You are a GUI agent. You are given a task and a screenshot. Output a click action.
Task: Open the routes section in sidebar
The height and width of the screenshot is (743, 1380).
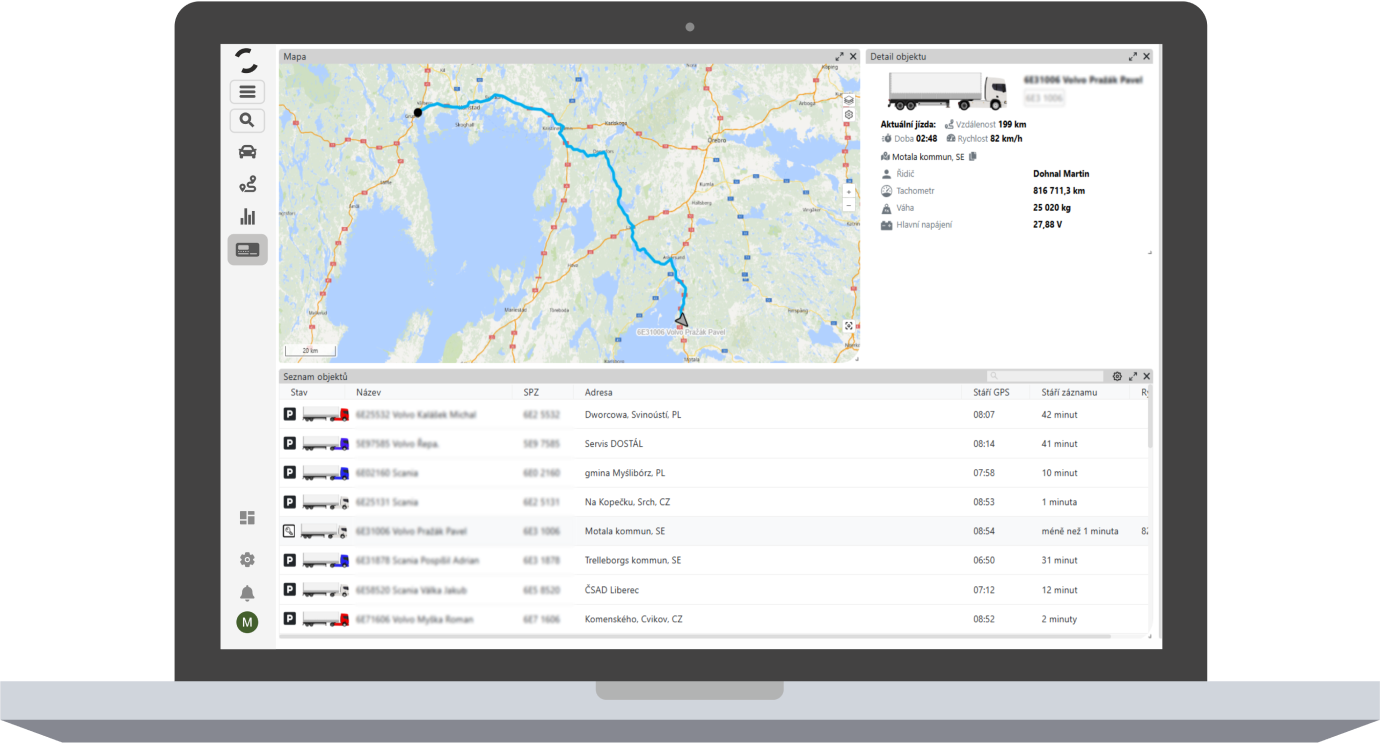[x=247, y=184]
